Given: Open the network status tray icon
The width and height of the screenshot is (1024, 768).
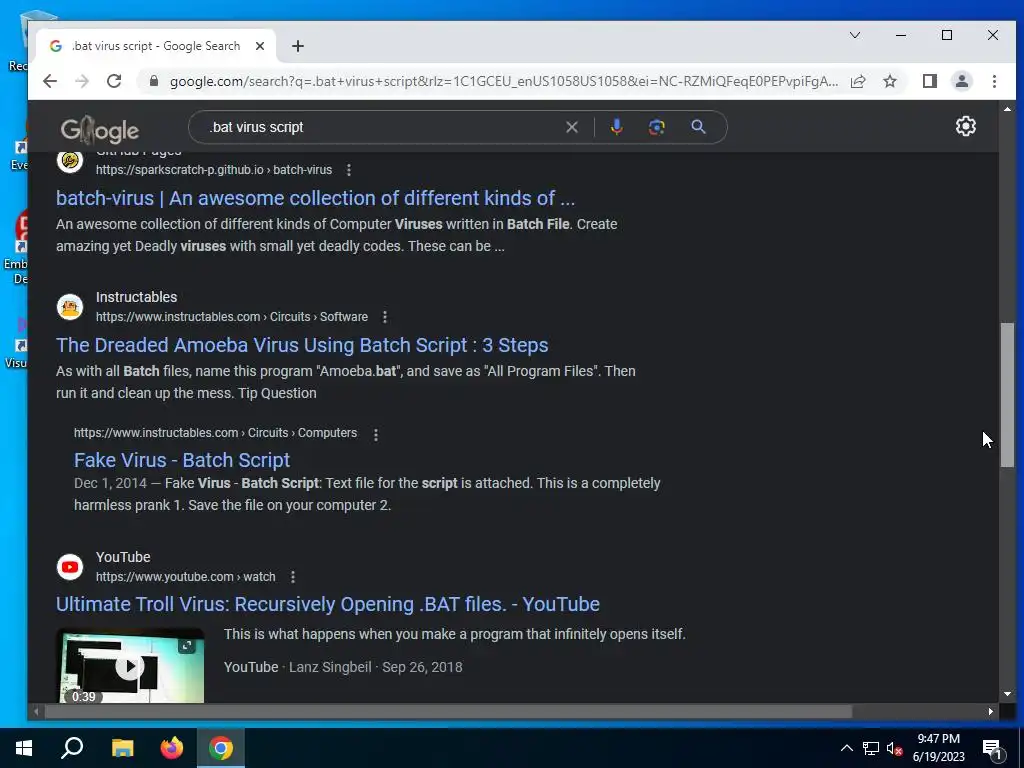Looking at the screenshot, I should tap(871, 748).
